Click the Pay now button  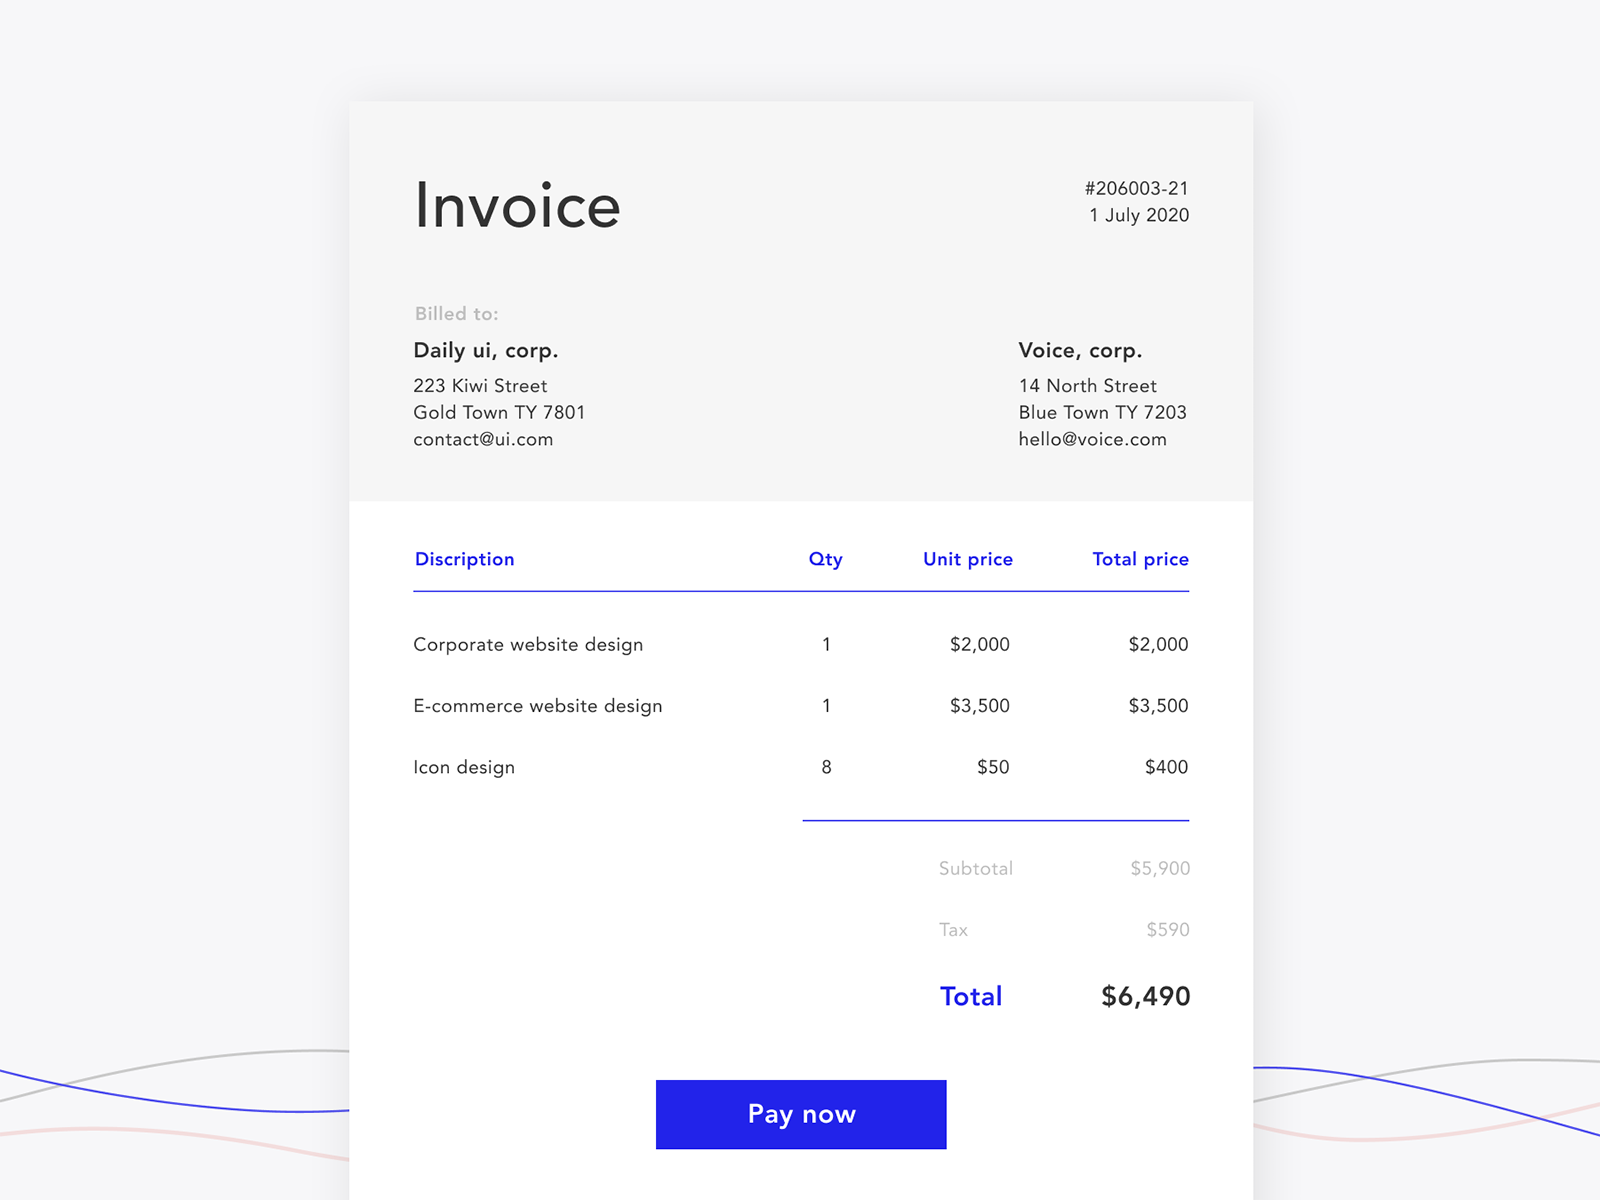click(800, 1114)
